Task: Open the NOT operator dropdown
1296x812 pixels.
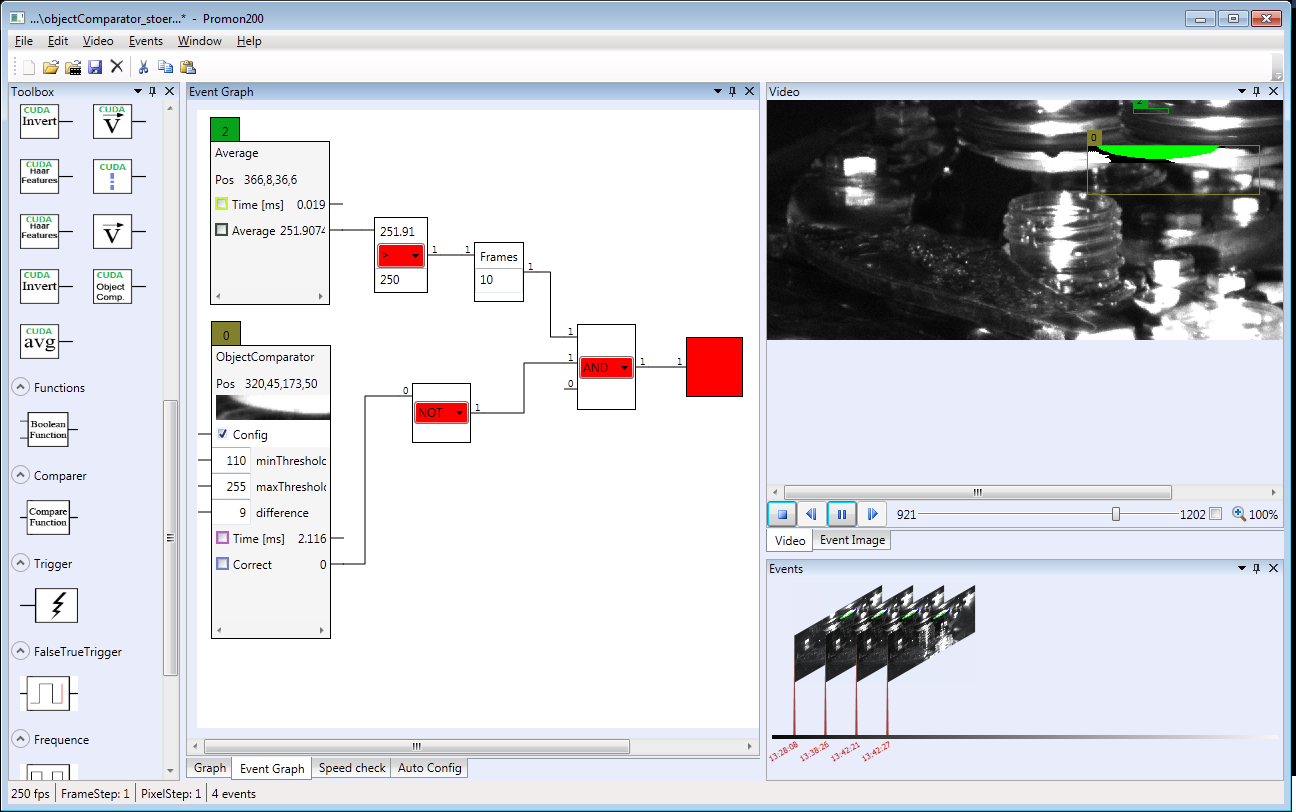Action: pyautogui.click(x=459, y=413)
